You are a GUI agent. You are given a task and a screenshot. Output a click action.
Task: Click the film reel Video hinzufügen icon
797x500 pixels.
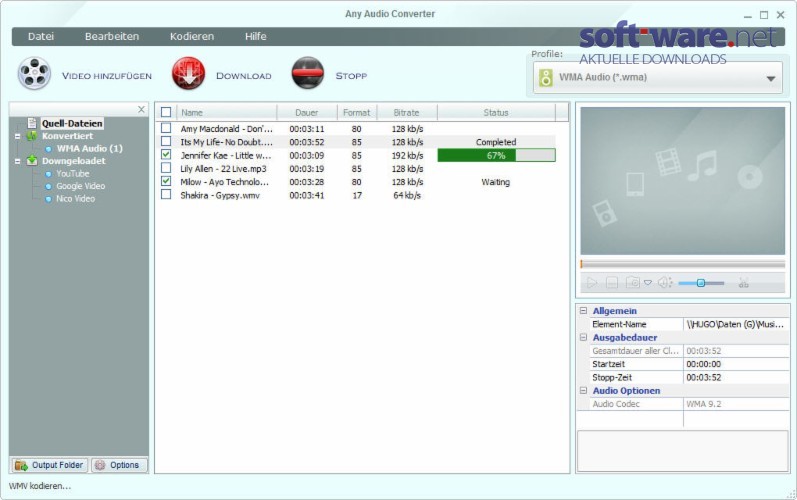point(34,74)
